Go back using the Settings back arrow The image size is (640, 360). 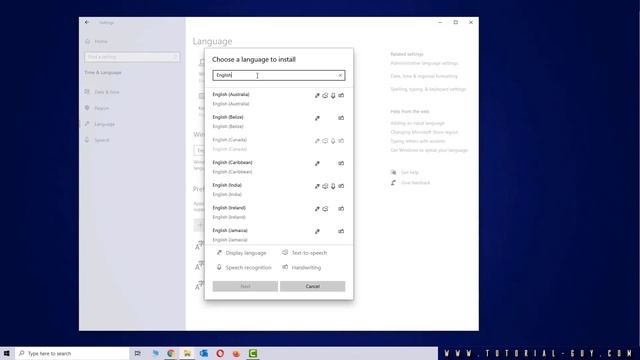pos(87,22)
